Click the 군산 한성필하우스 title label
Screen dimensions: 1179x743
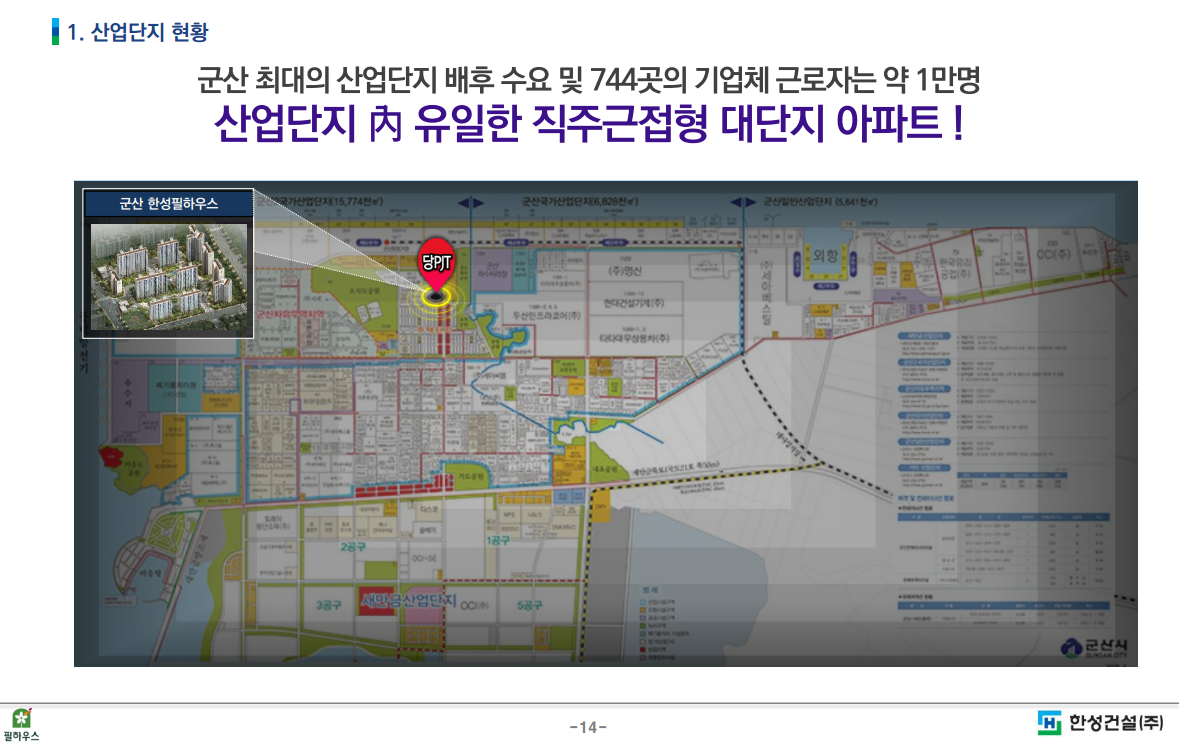coord(168,204)
